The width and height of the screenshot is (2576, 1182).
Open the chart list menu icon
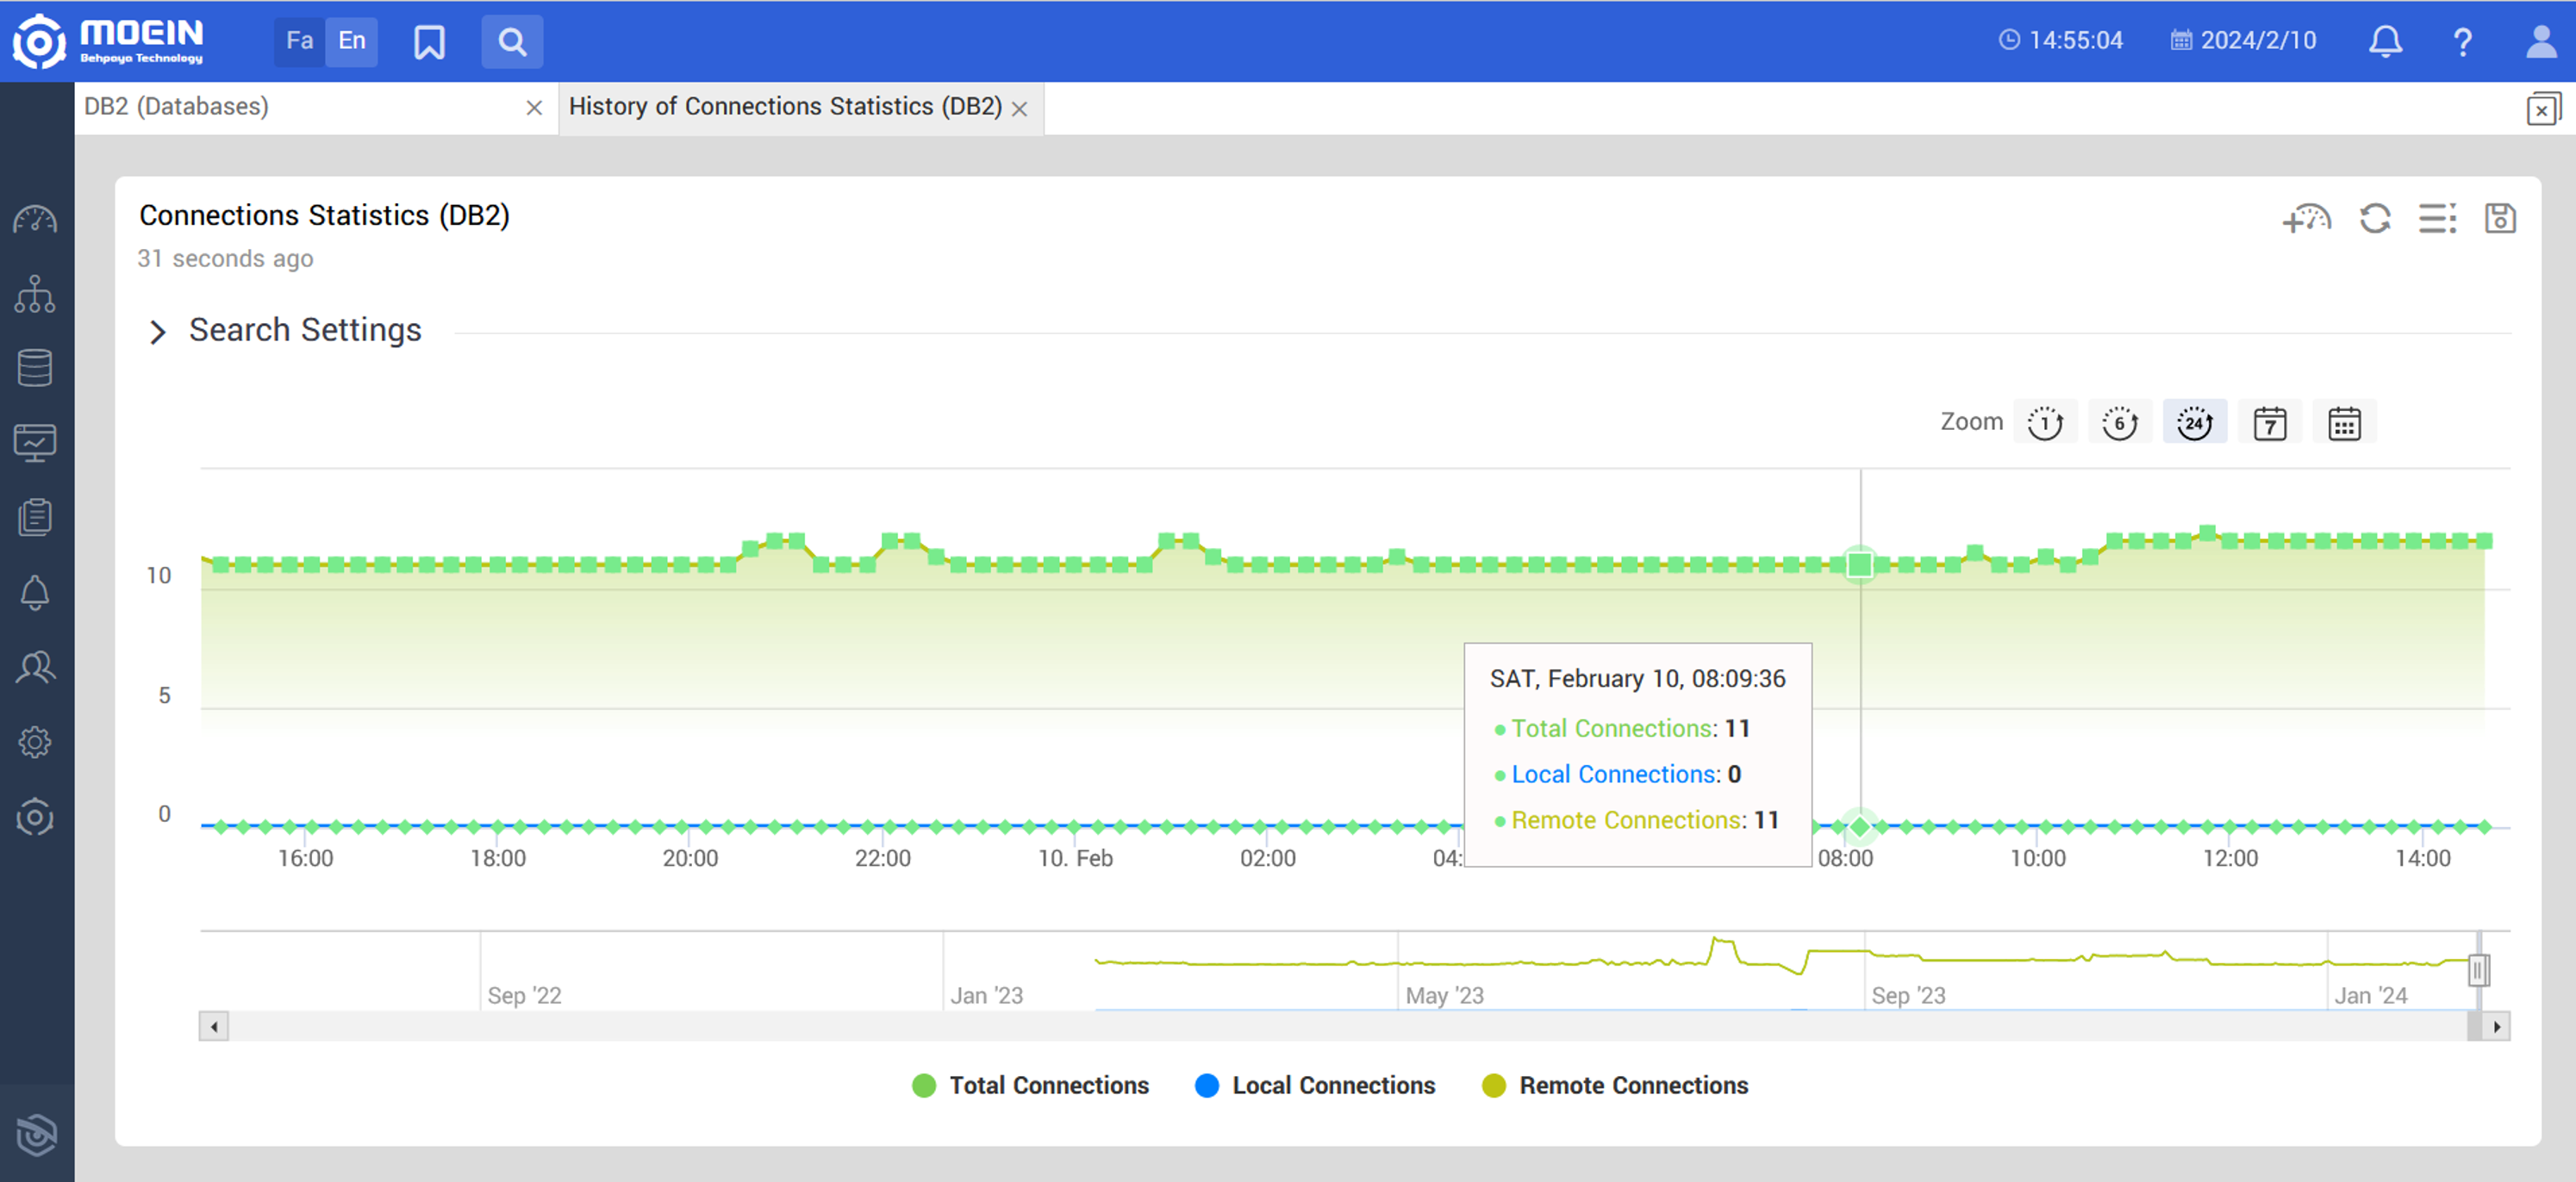point(2437,218)
